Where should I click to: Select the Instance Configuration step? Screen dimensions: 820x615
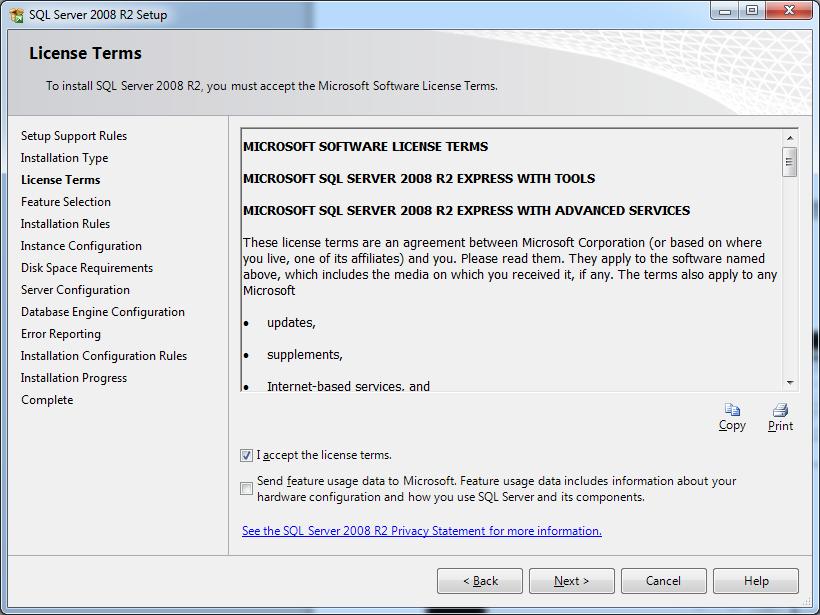(81, 246)
